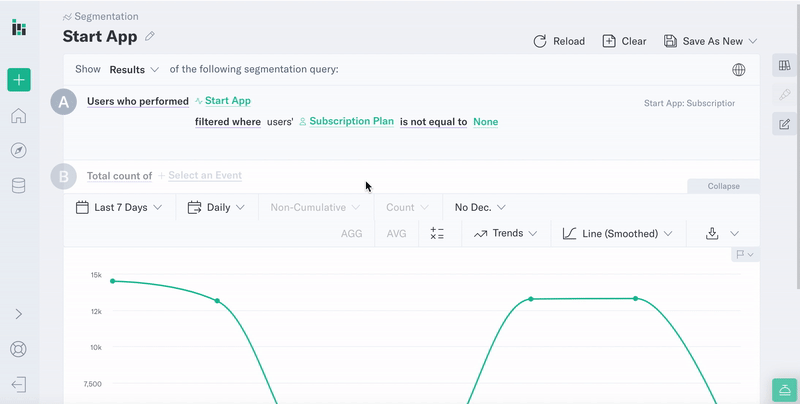
Task: Open the flag annotations dropdown
Action: 745,254
